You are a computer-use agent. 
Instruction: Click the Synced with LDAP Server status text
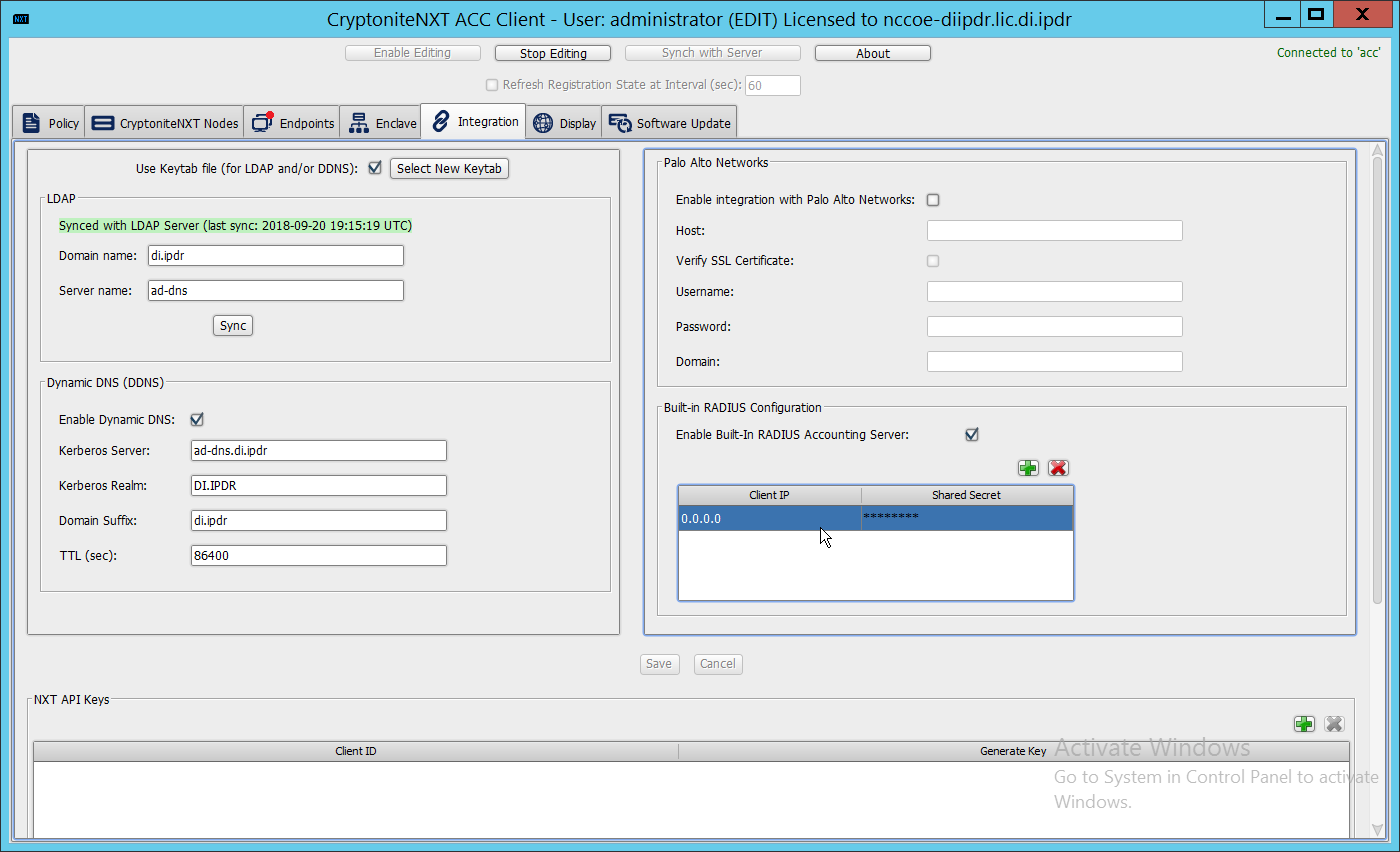point(235,226)
